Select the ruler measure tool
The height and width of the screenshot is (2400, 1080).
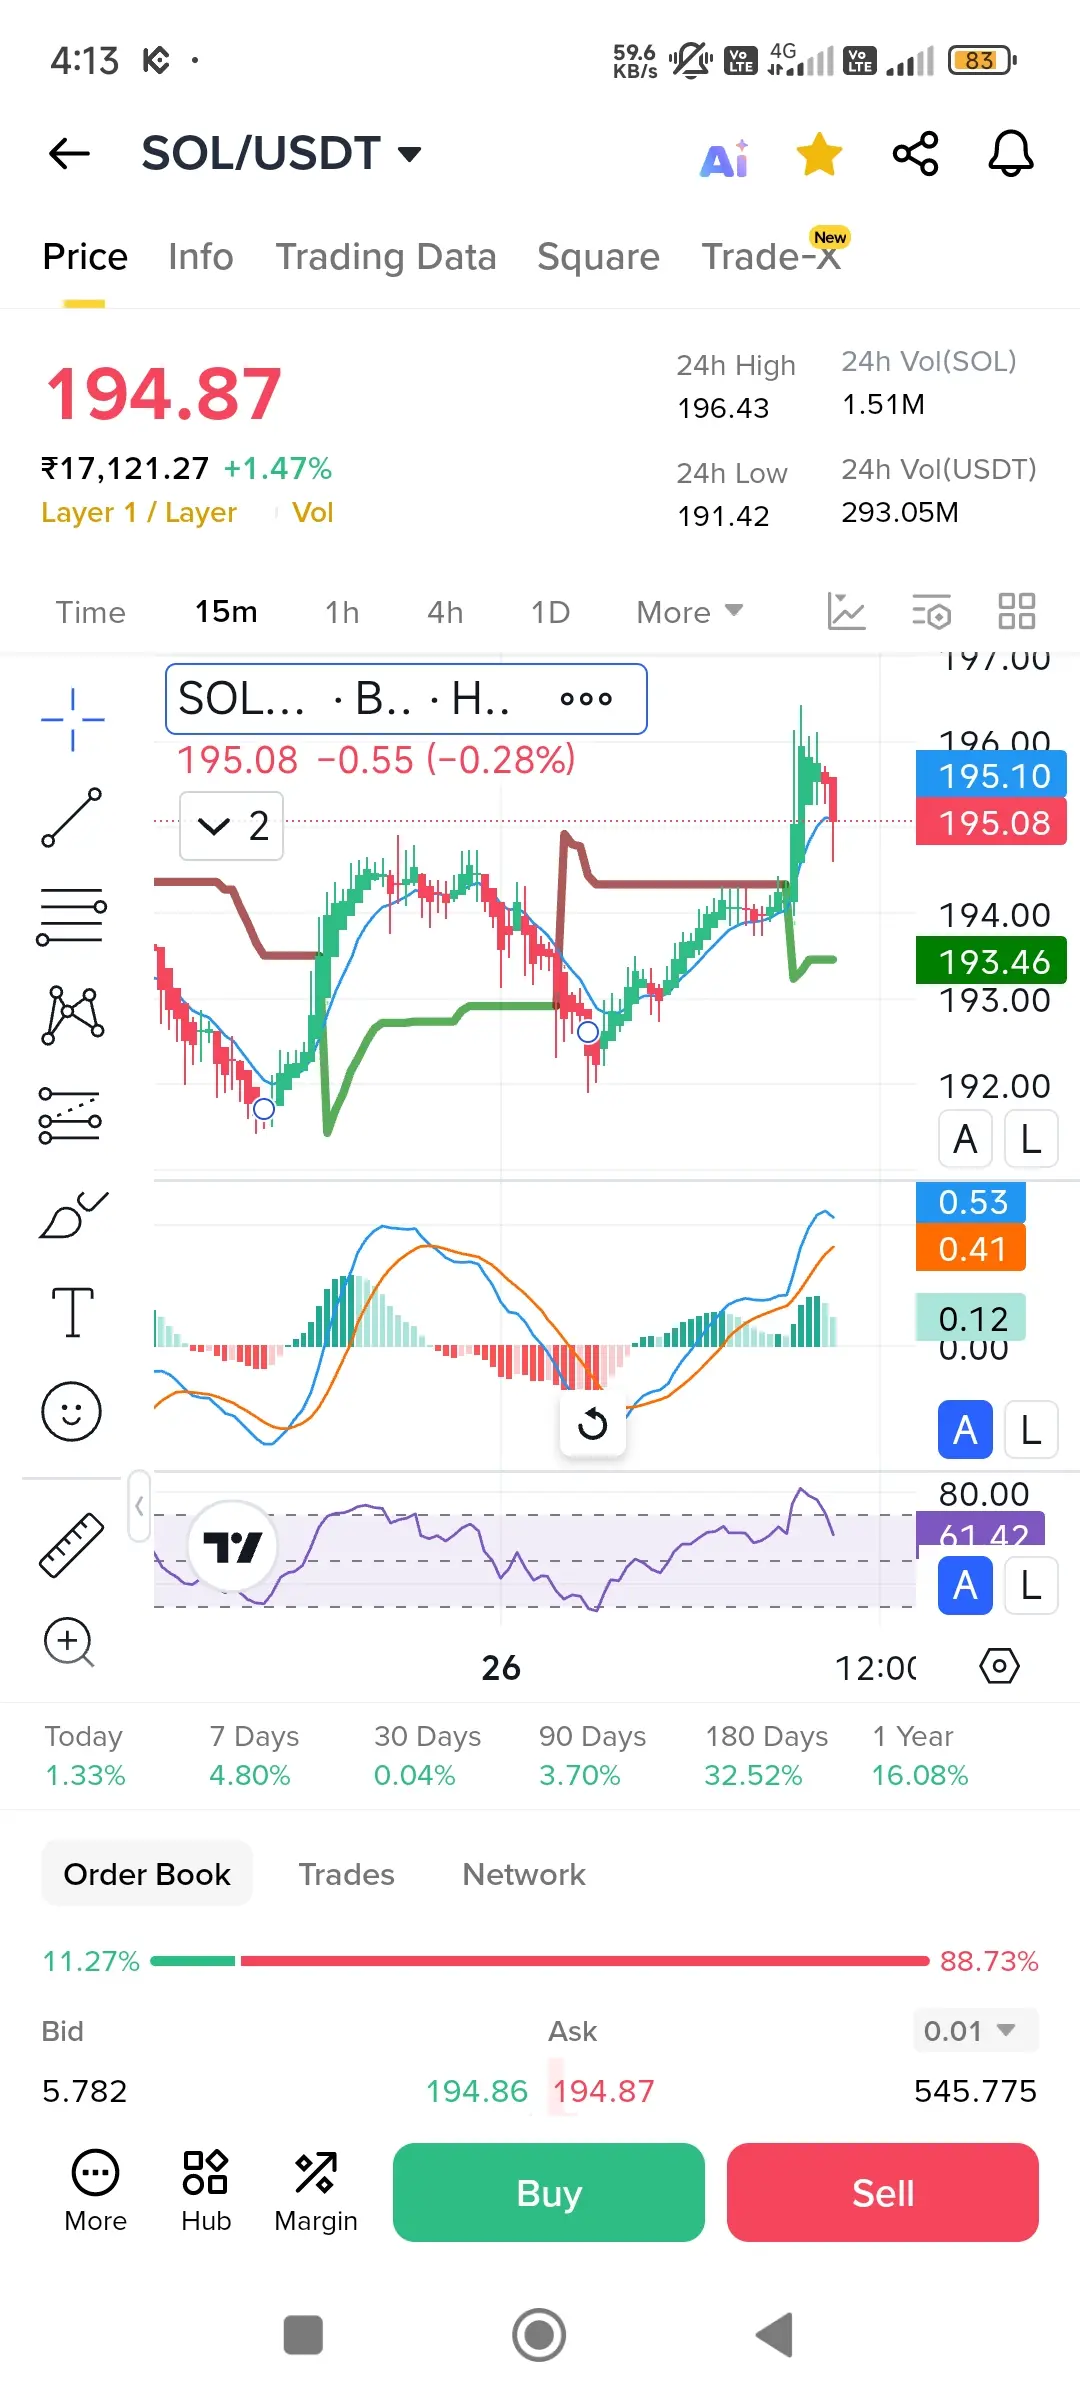pyautogui.click(x=71, y=1545)
